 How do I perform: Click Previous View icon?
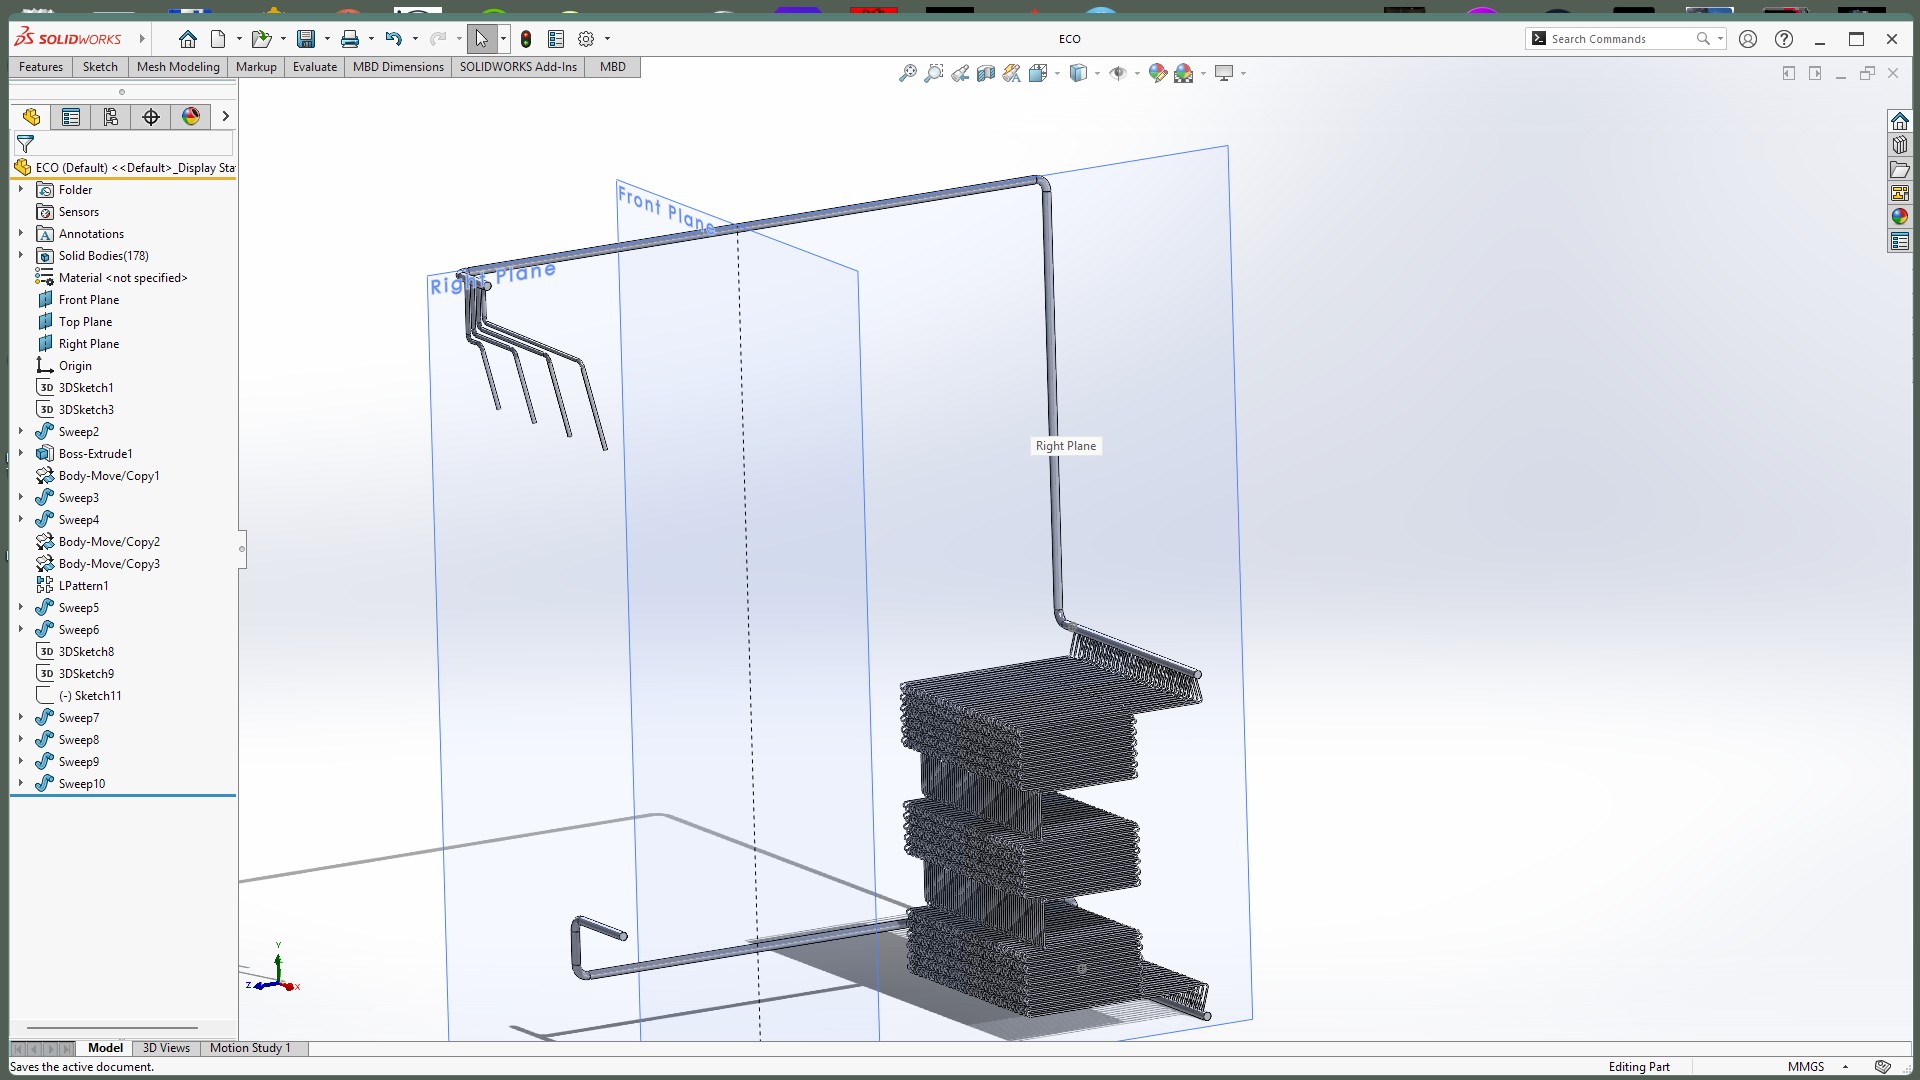tap(960, 73)
